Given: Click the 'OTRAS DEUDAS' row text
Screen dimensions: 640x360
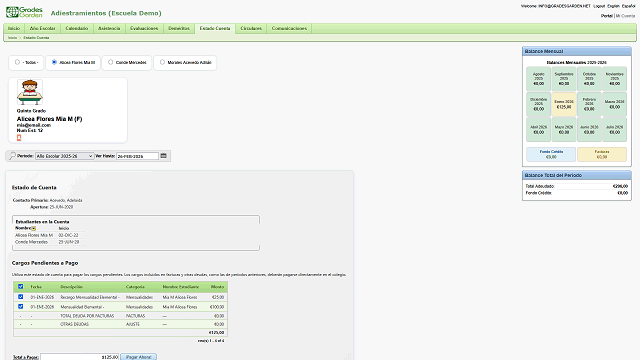Looking at the screenshot, I should (x=74, y=324).
